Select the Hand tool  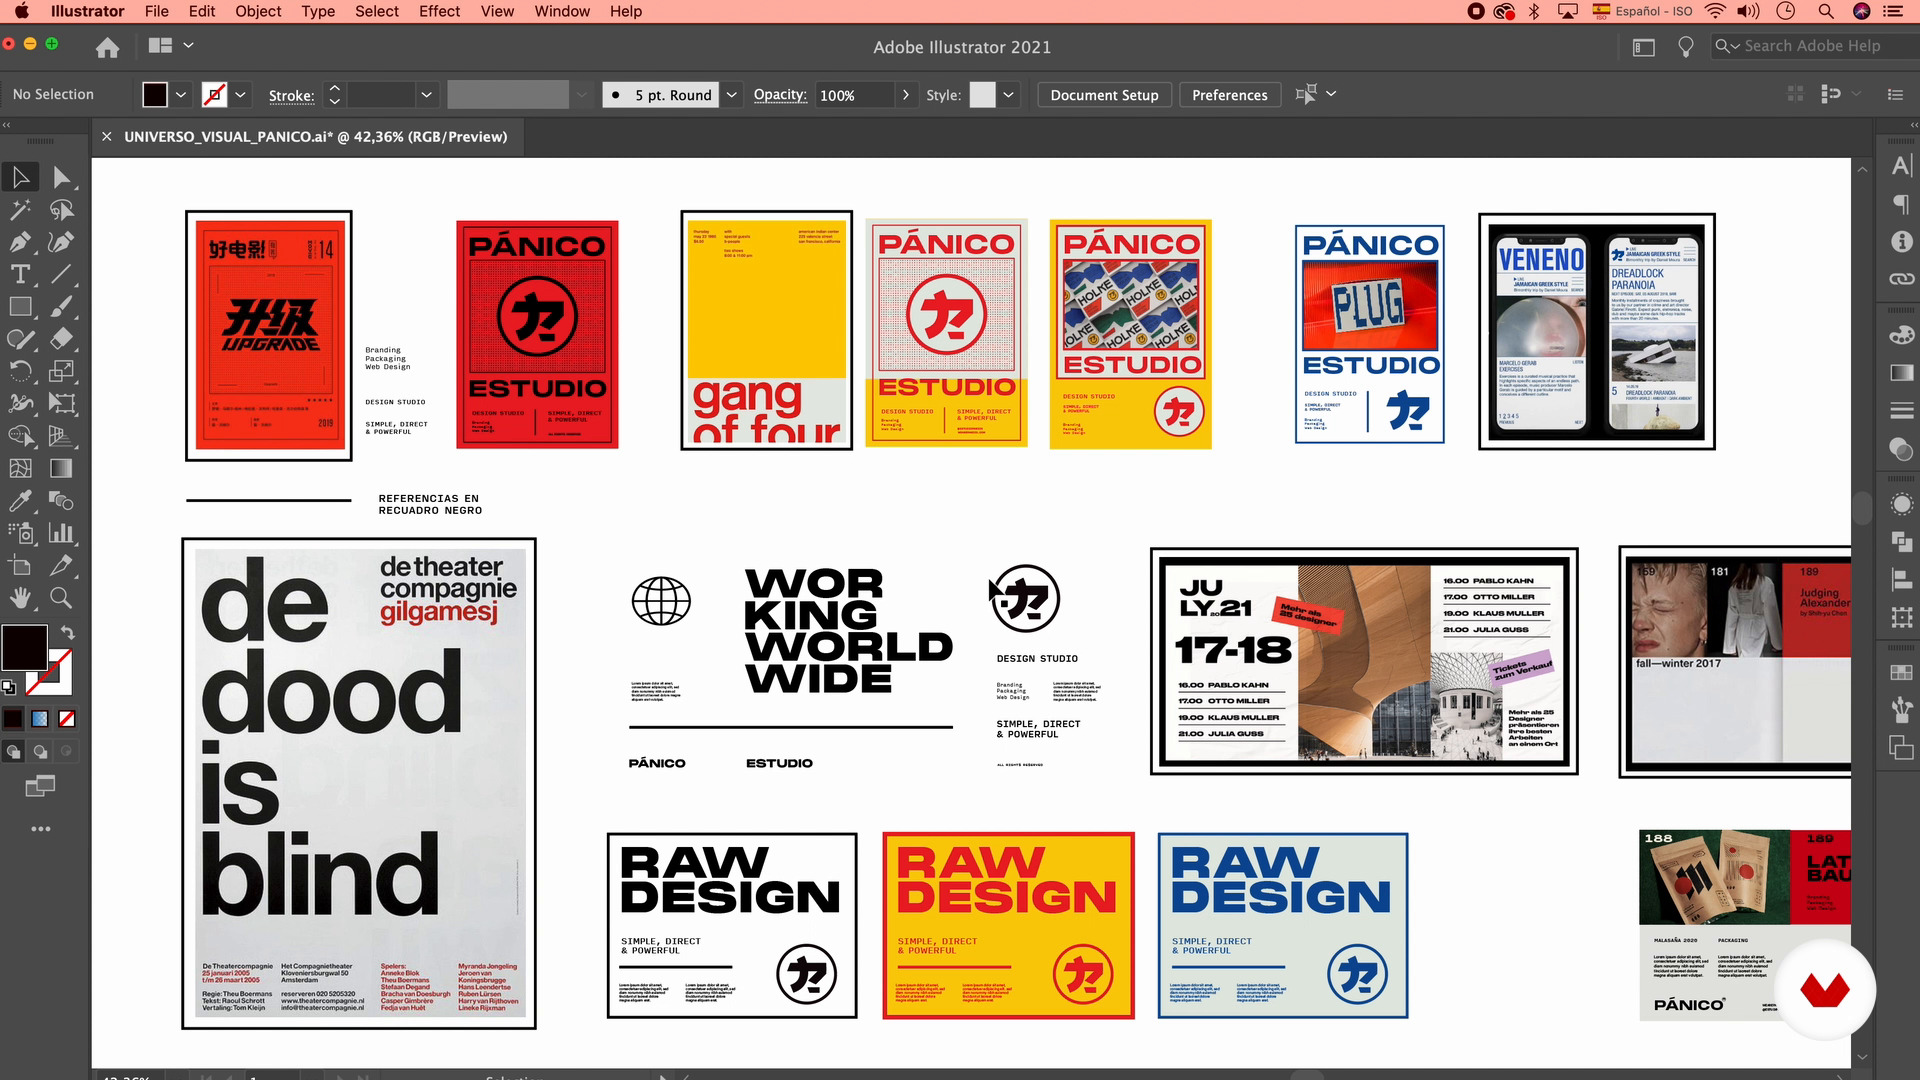[x=20, y=598]
